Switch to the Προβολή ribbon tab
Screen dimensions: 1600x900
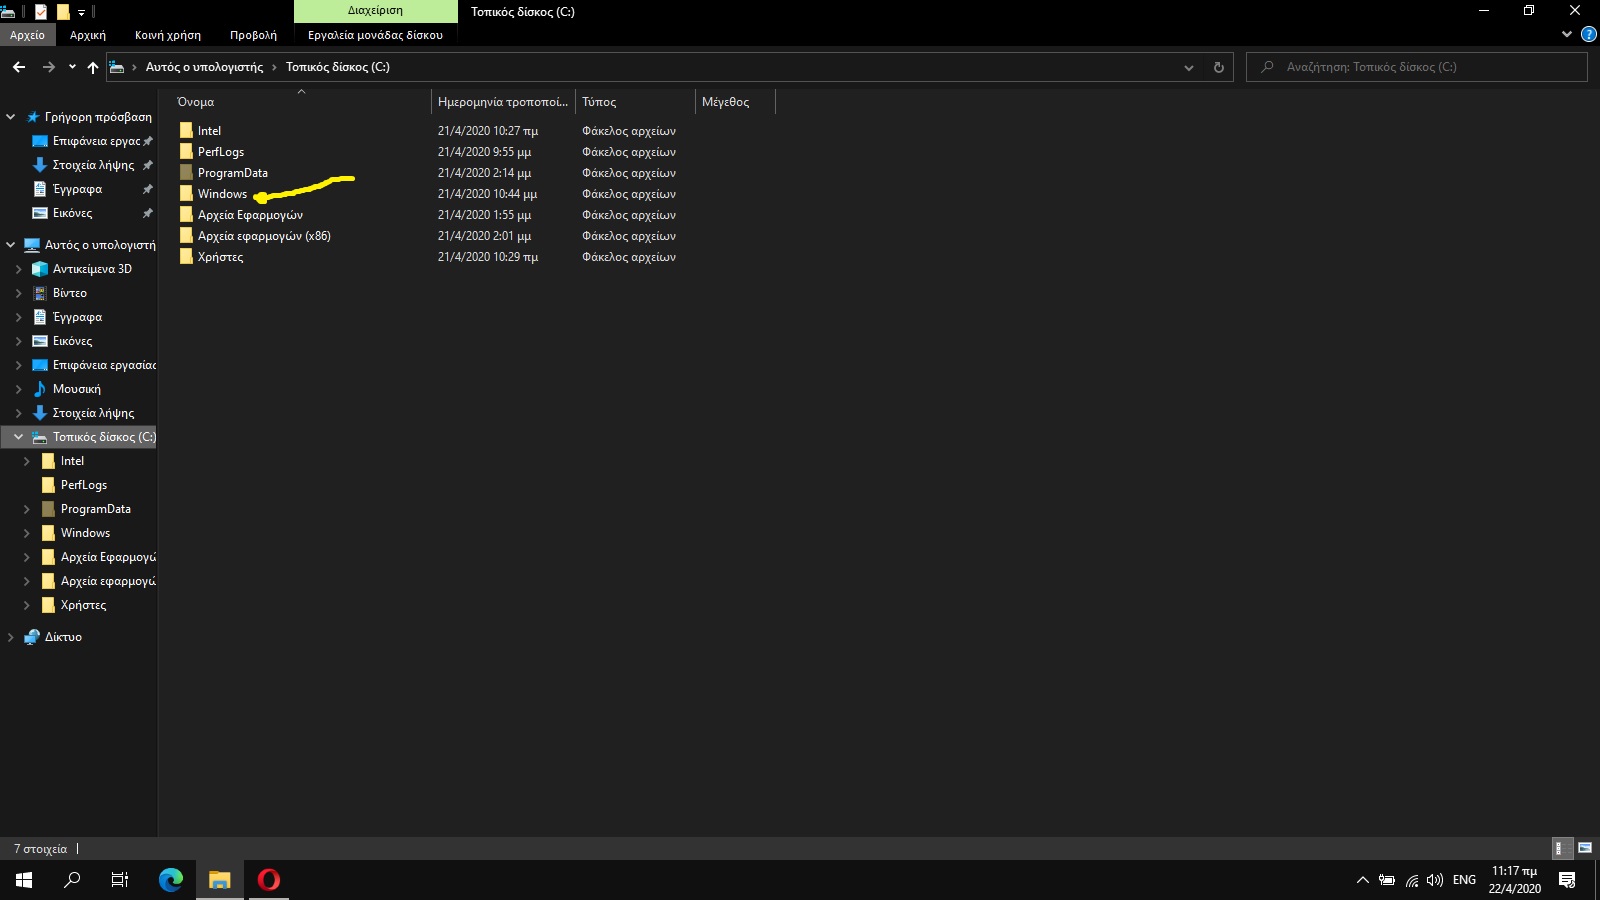pyautogui.click(x=253, y=35)
